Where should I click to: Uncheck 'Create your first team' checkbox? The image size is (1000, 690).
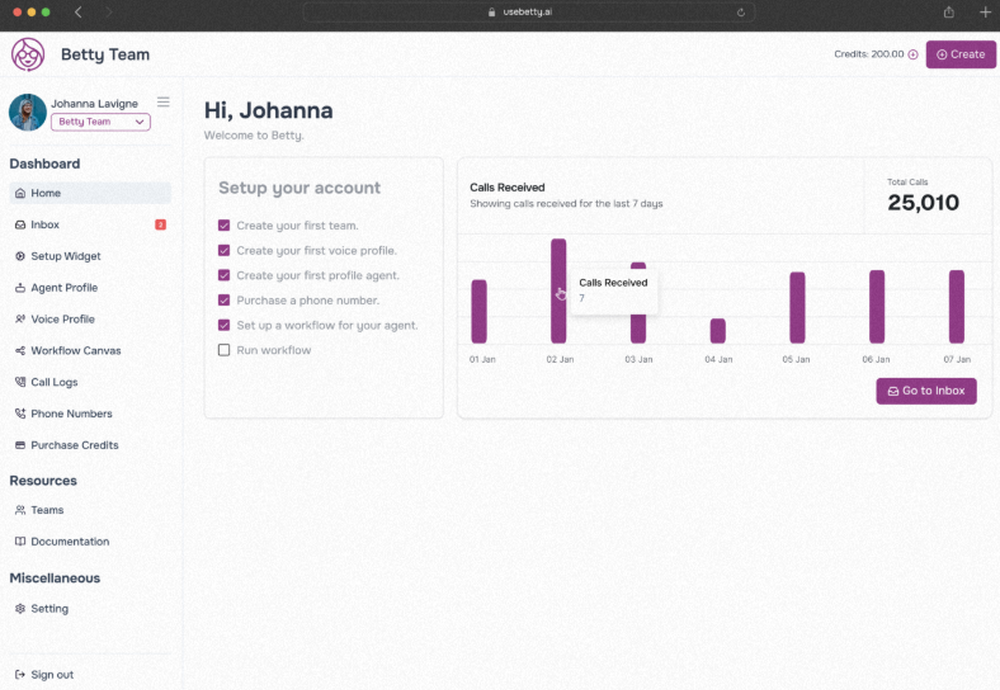[x=224, y=225]
